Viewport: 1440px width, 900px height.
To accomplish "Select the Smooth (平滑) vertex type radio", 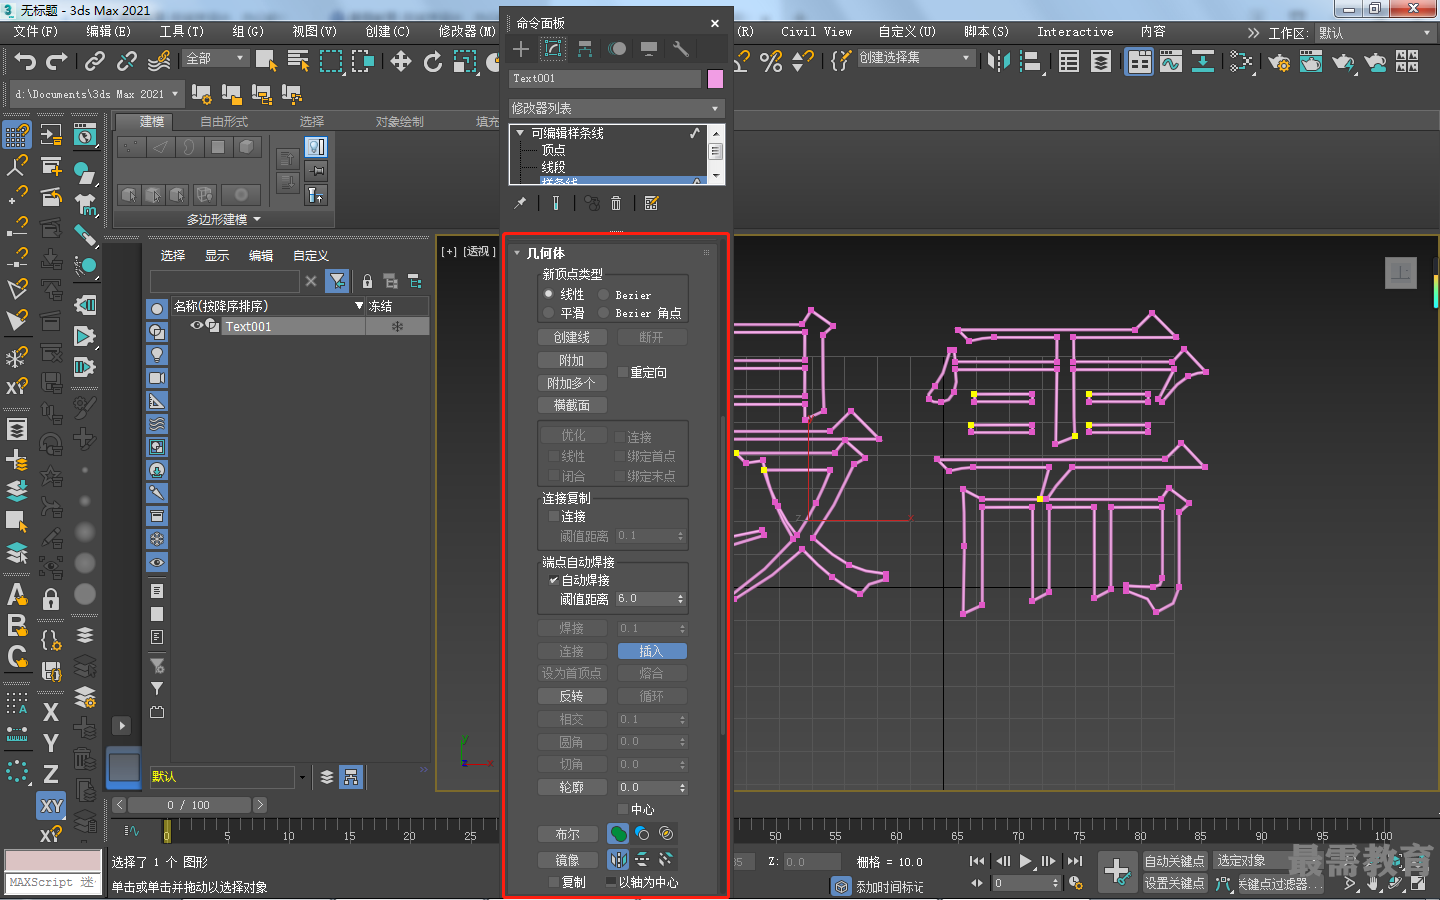I will (549, 313).
